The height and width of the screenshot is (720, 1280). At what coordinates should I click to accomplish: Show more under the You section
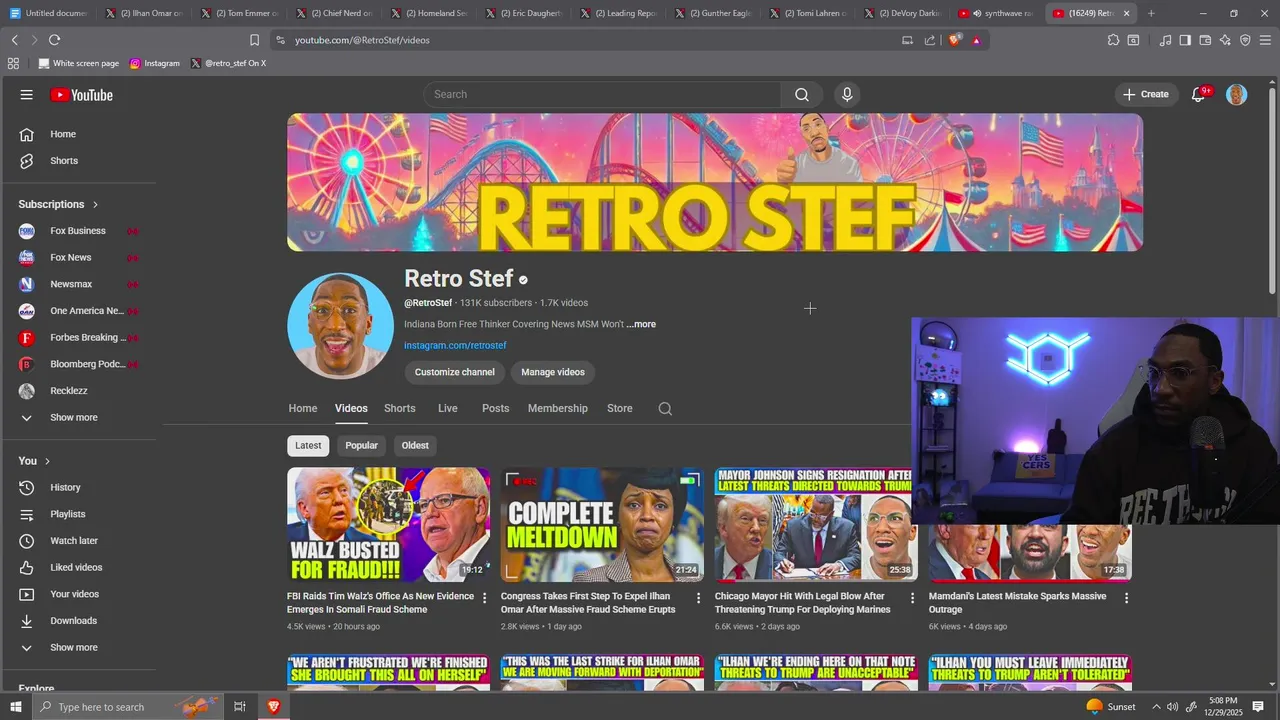click(x=74, y=647)
